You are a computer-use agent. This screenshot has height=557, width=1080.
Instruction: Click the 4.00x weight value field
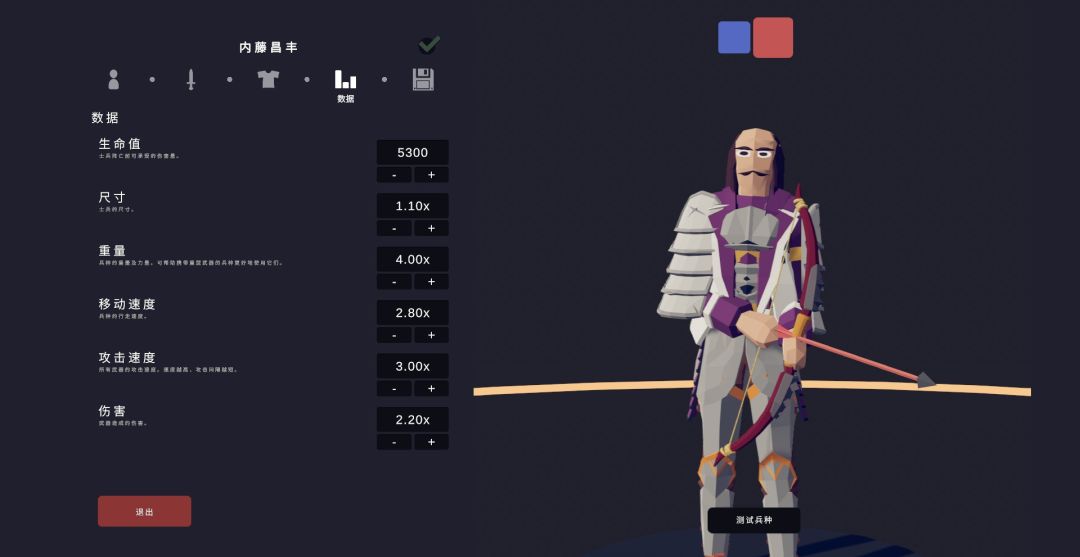click(x=413, y=259)
